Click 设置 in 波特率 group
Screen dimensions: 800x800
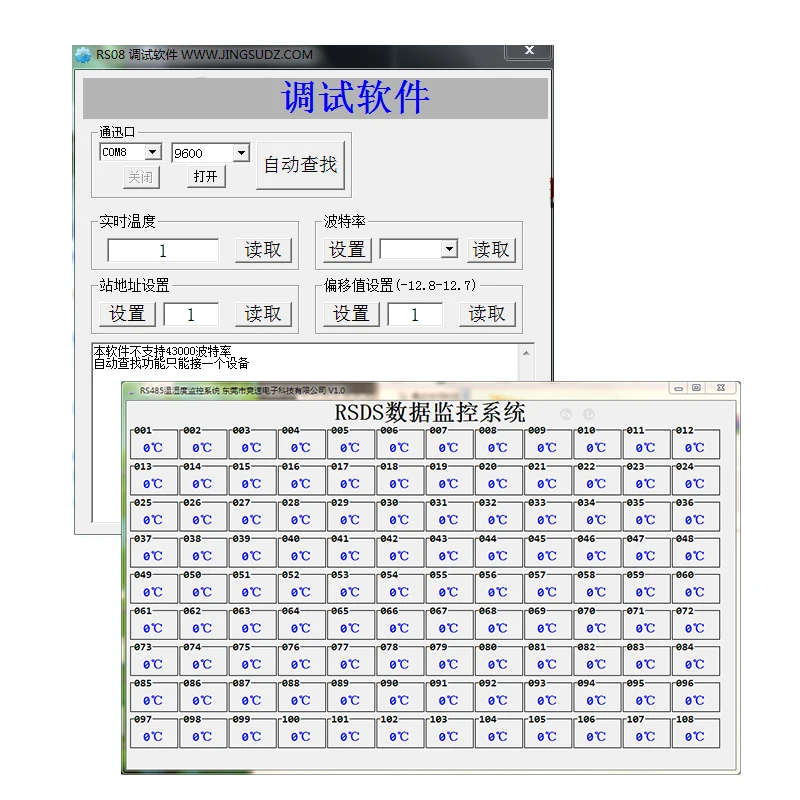[x=347, y=250]
